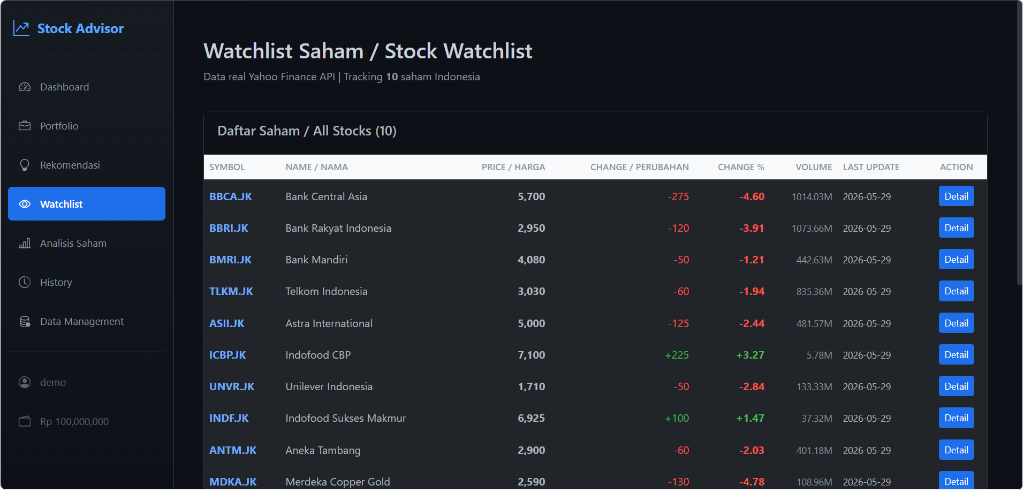The height and width of the screenshot is (490, 1024).
Task: Click the Rekomendasi lightbulb icon
Action: point(25,165)
